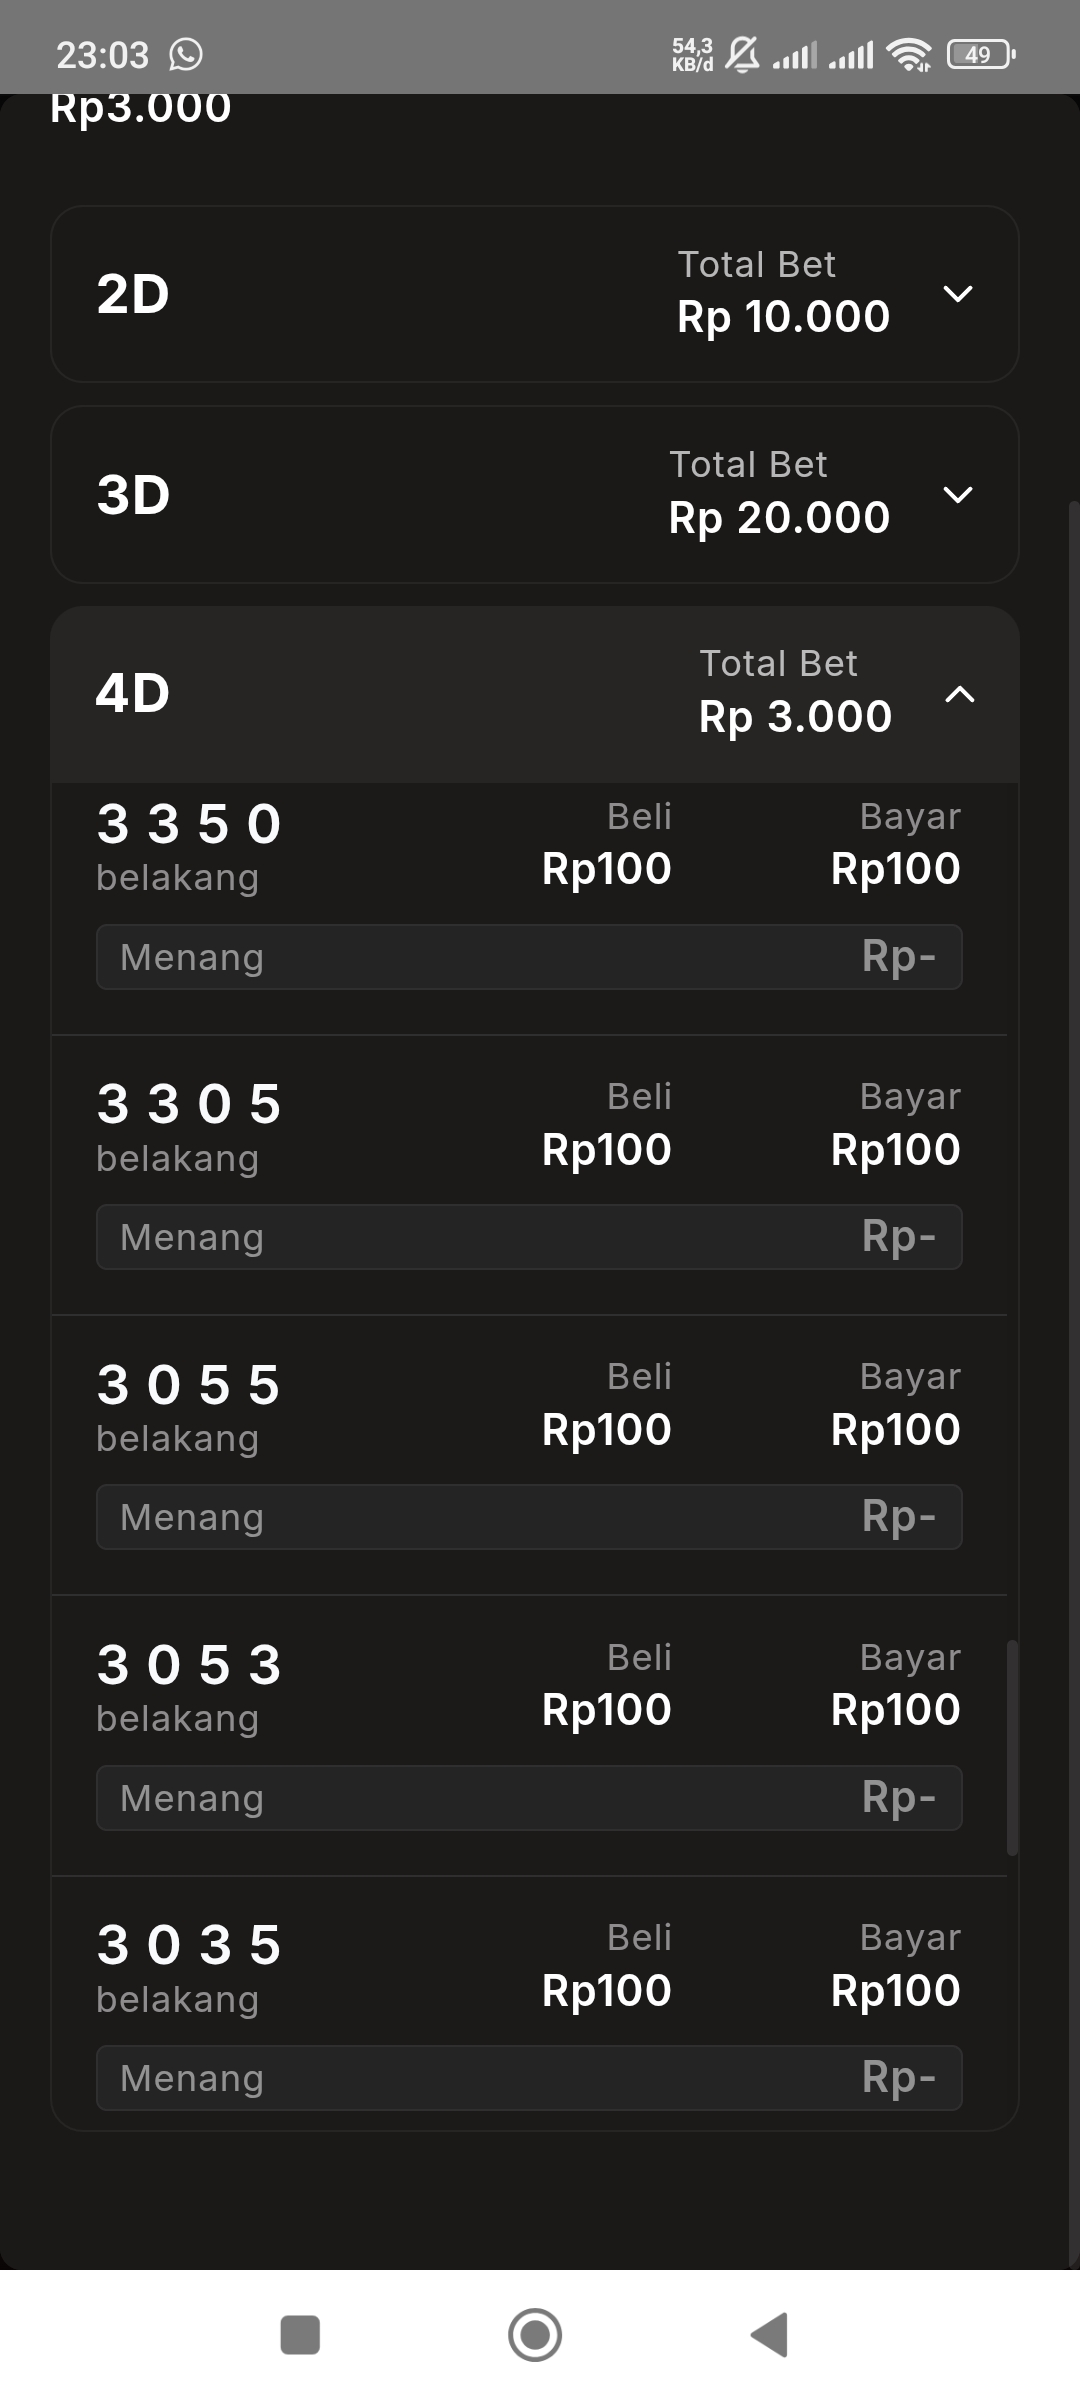Expand the 2D bet section chevron
The height and width of the screenshot is (2400, 1080).
pyautogui.click(x=958, y=294)
